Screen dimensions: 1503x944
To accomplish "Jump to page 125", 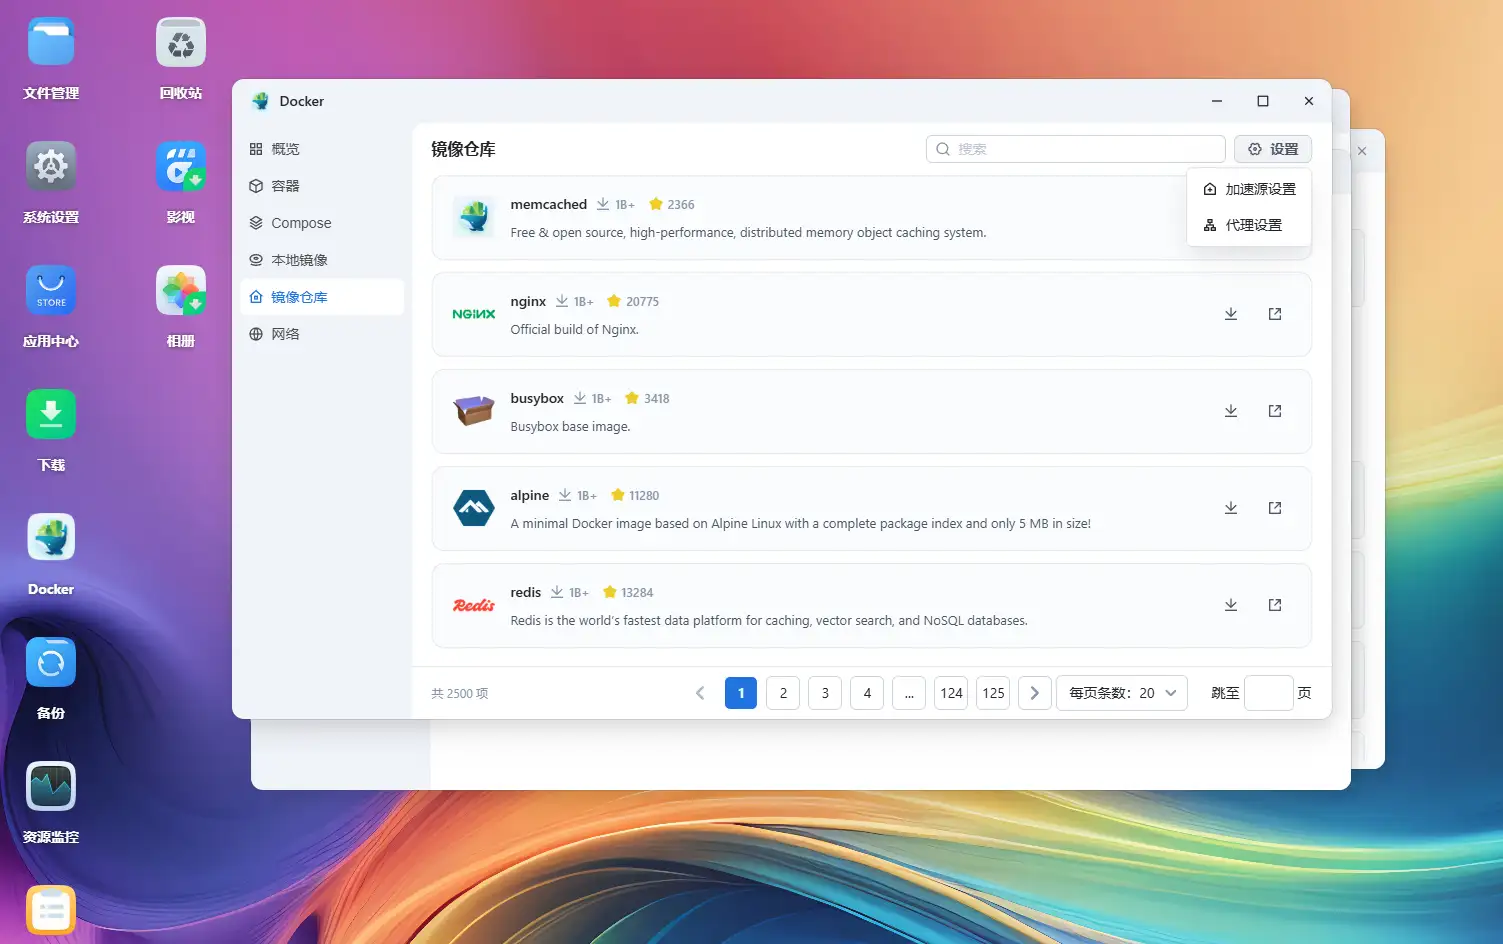I will click(x=992, y=692).
